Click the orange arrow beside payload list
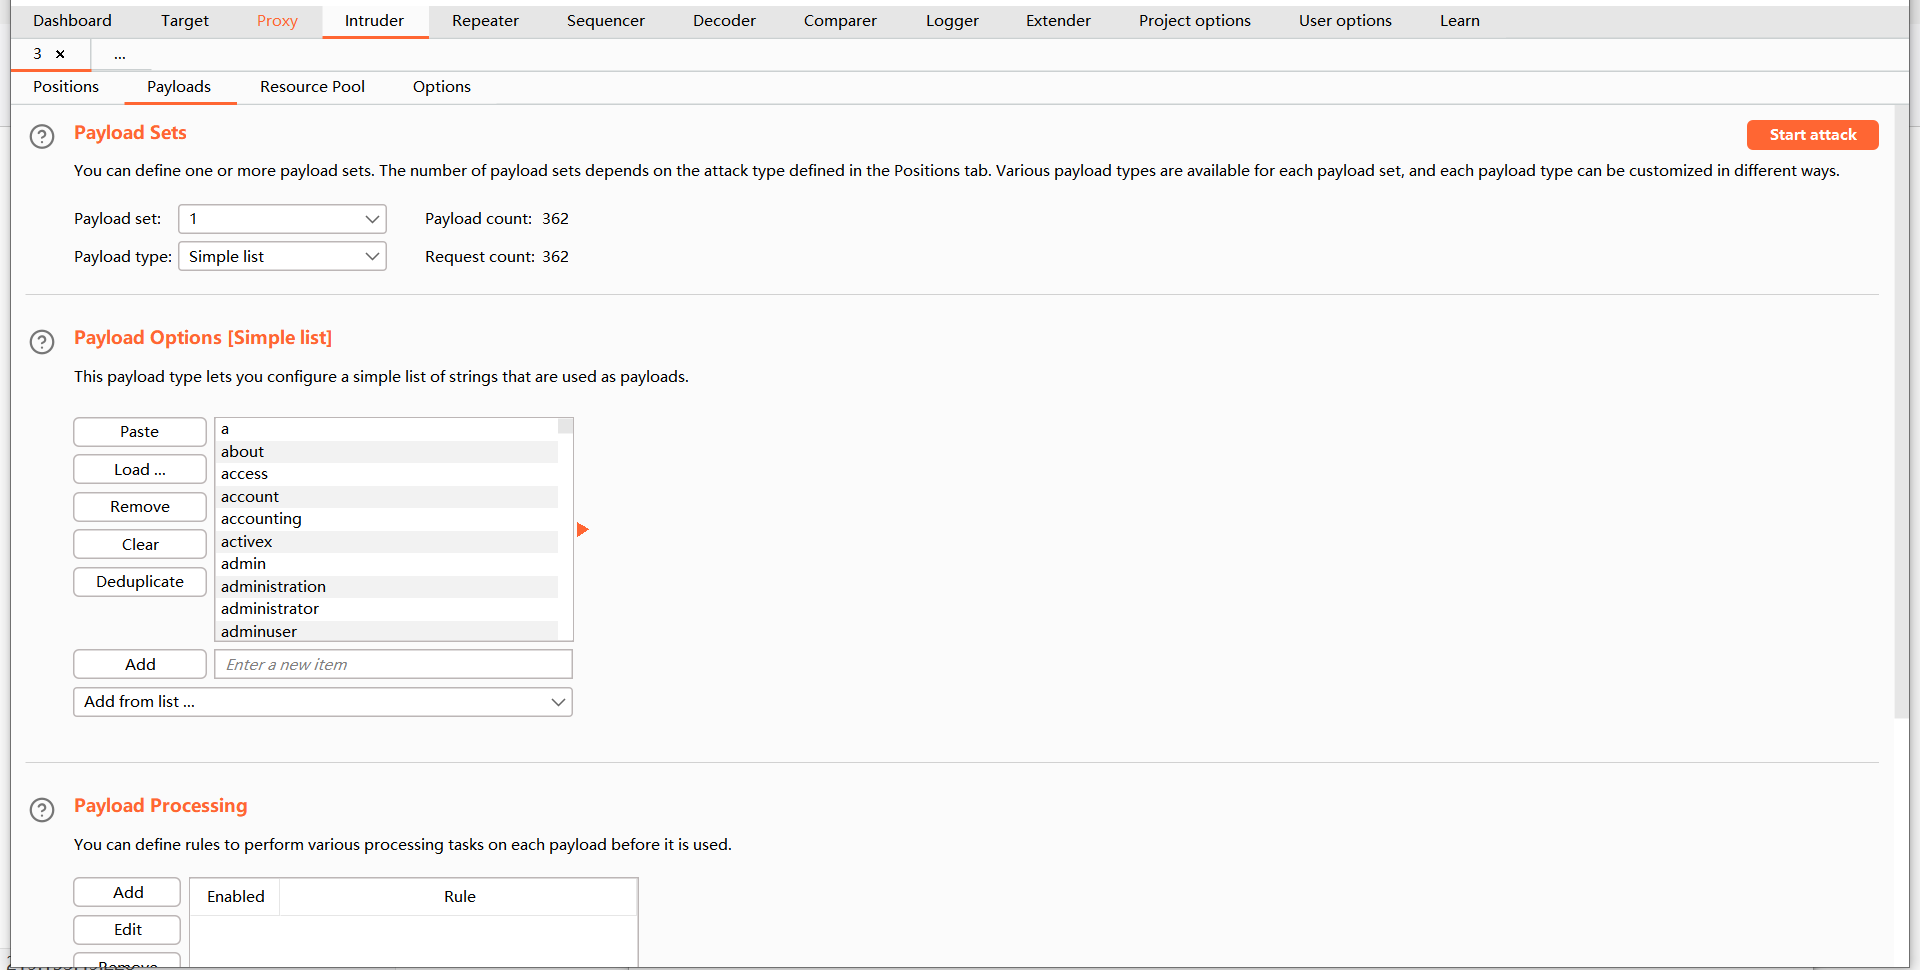Viewport: 1920px width, 970px height. (583, 529)
